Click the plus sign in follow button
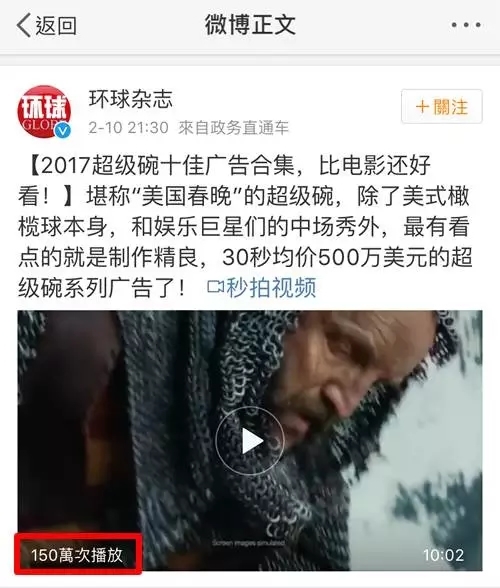The height and width of the screenshot is (588, 500). point(422,107)
